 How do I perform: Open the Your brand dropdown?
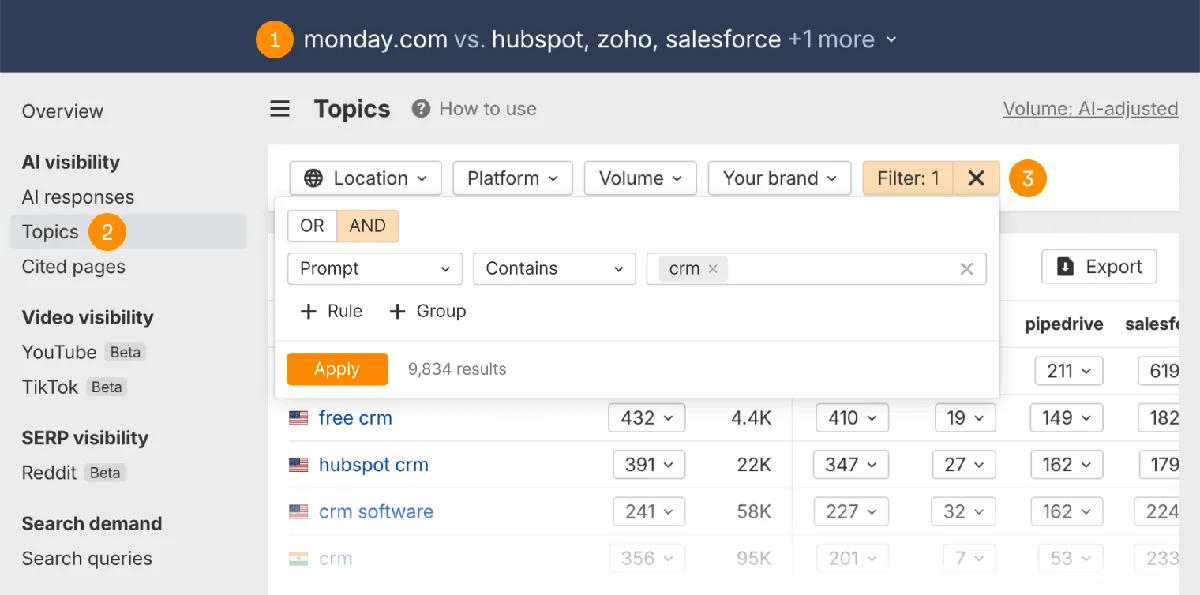click(779, 178)
